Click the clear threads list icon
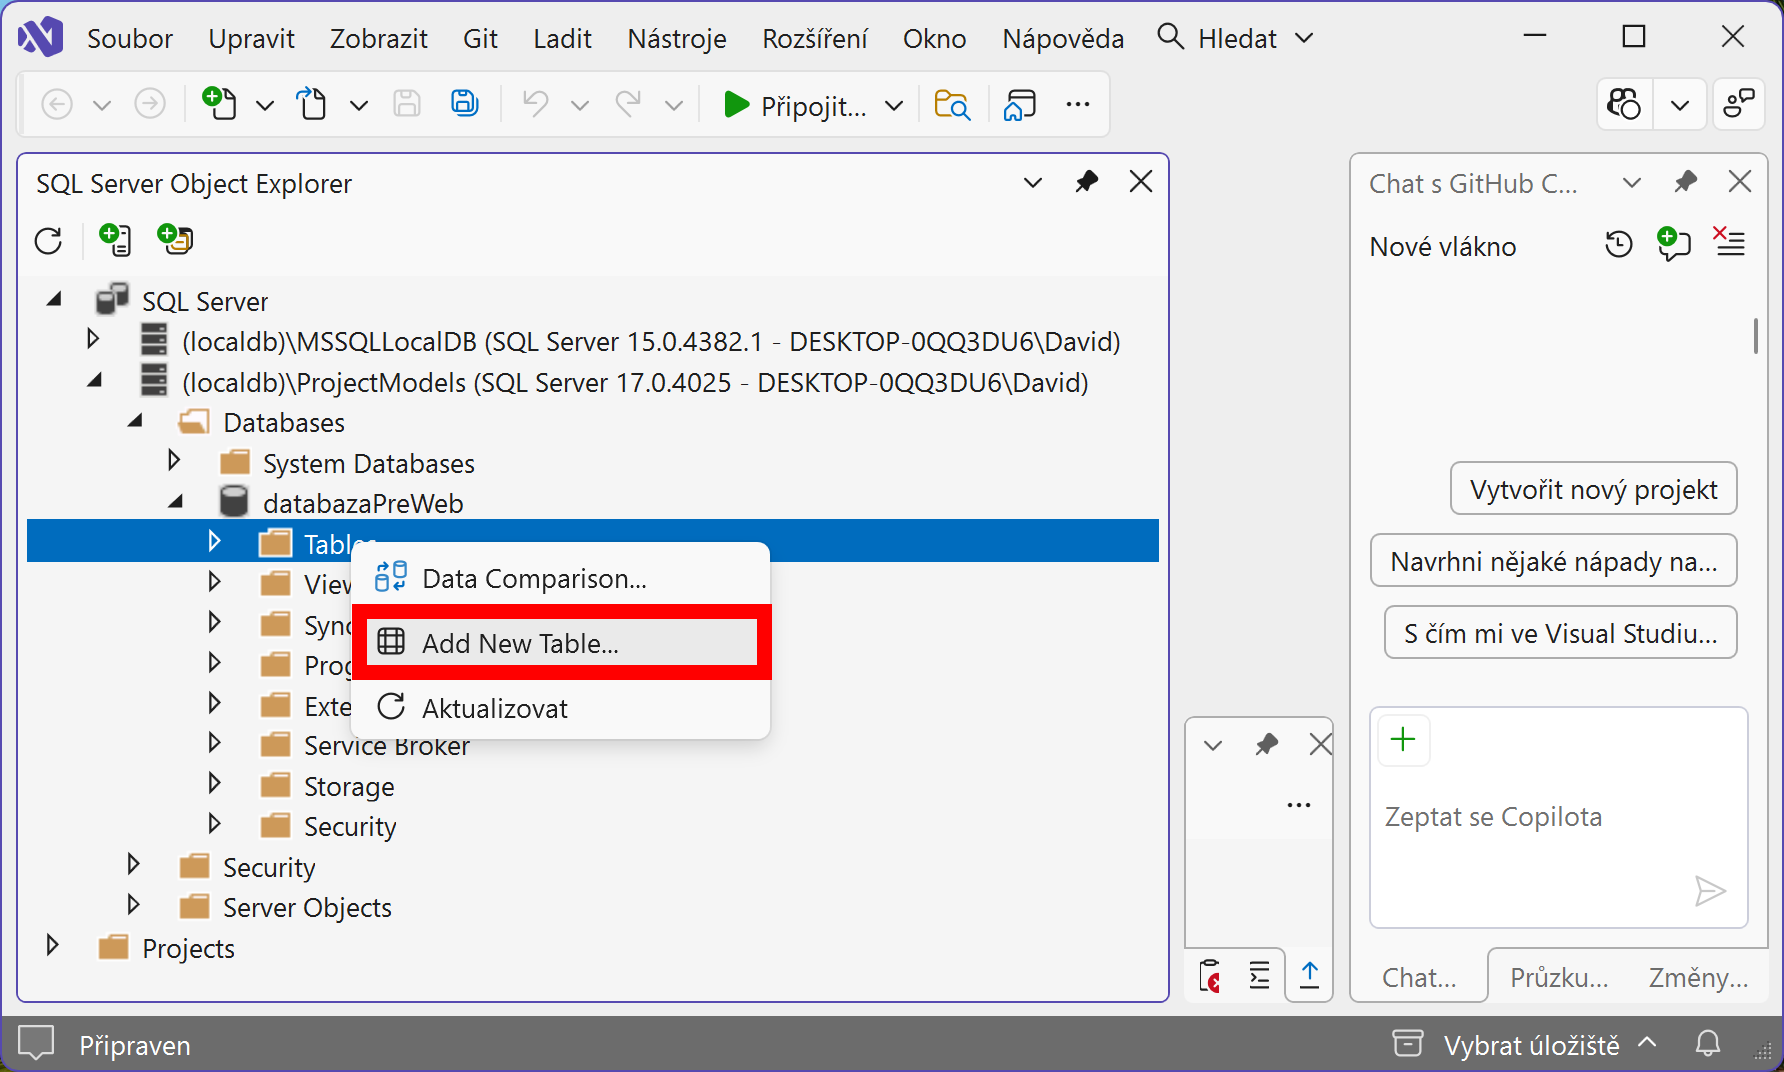The width and height of the screenshot is (1784, 1072). pyautogui.click(x=1730, y=241)
